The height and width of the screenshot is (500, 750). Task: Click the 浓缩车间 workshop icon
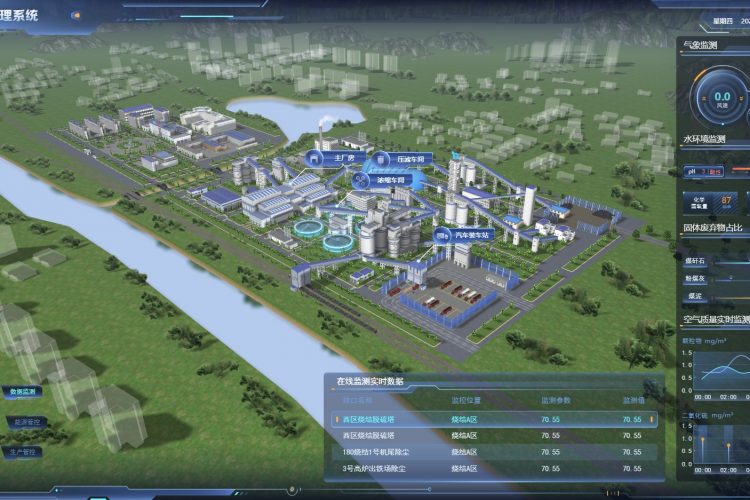coord(359,181)
